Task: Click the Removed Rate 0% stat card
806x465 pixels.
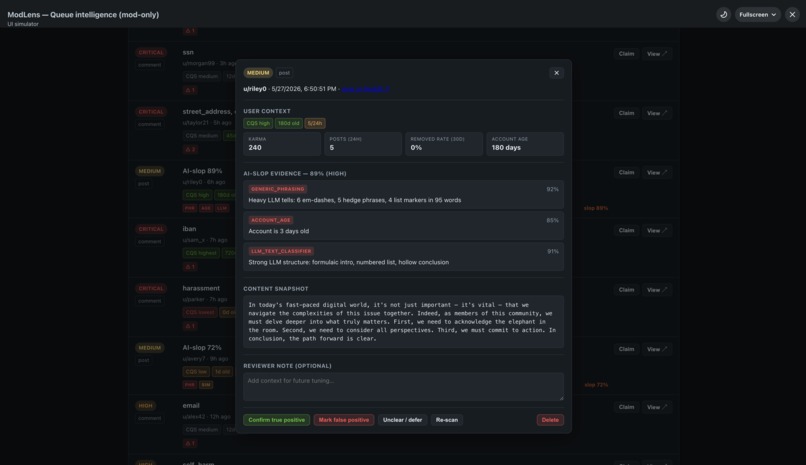Action: [444, 144]
